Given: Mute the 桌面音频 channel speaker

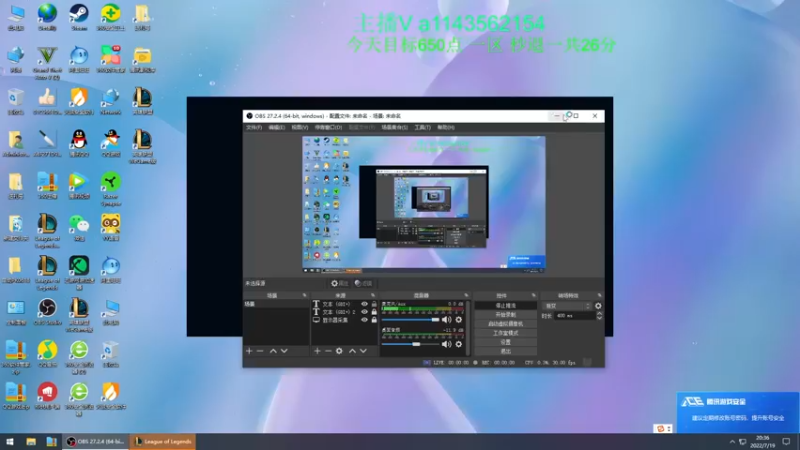Looking at the screenshot, I should click(446, 344).
